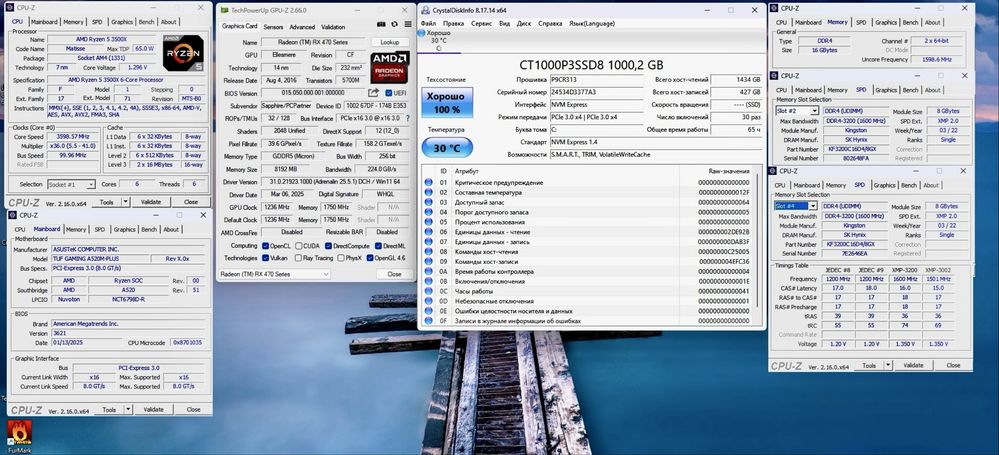Select the Критическое предупреждение attribute row
The image size is (999, 455).
[x=589, y=183]
